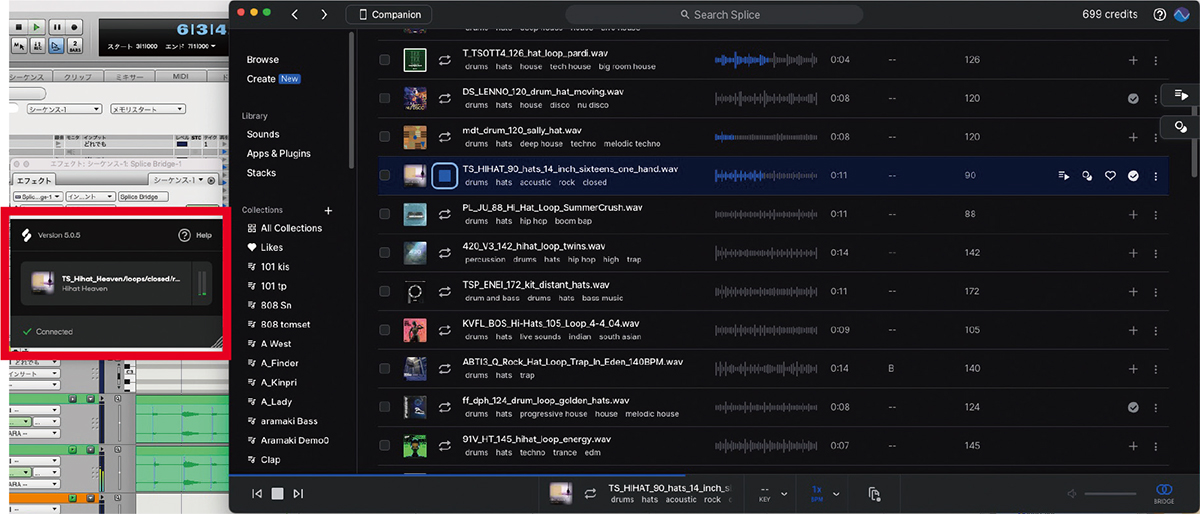Pause the DAW transport
This screenshot has width=1200, height=514.
[x=55, y=26]
